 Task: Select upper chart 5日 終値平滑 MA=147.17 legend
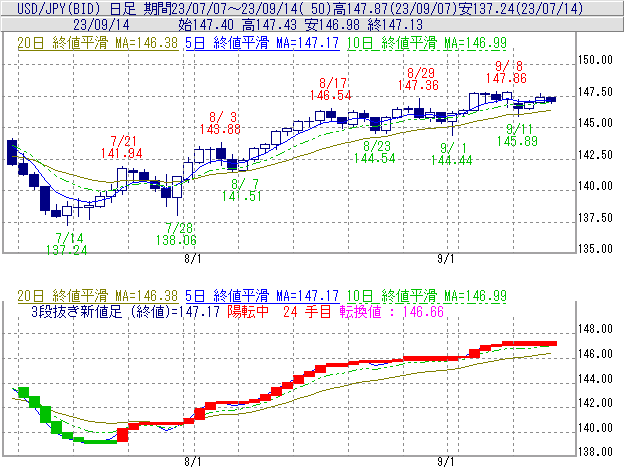click(x=262, y=43)
